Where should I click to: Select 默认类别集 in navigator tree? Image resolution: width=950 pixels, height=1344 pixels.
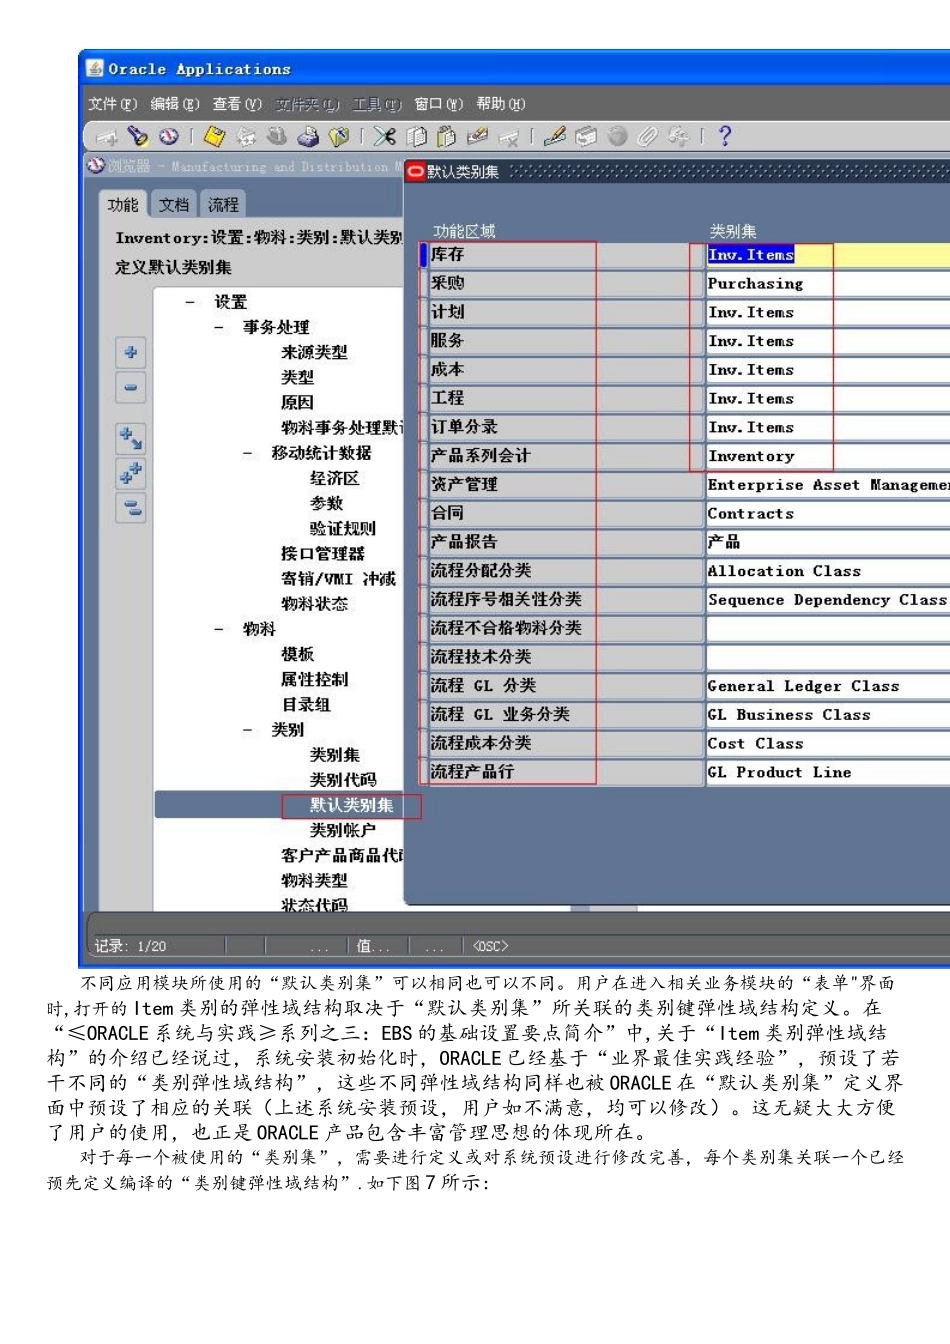point(351,805)
